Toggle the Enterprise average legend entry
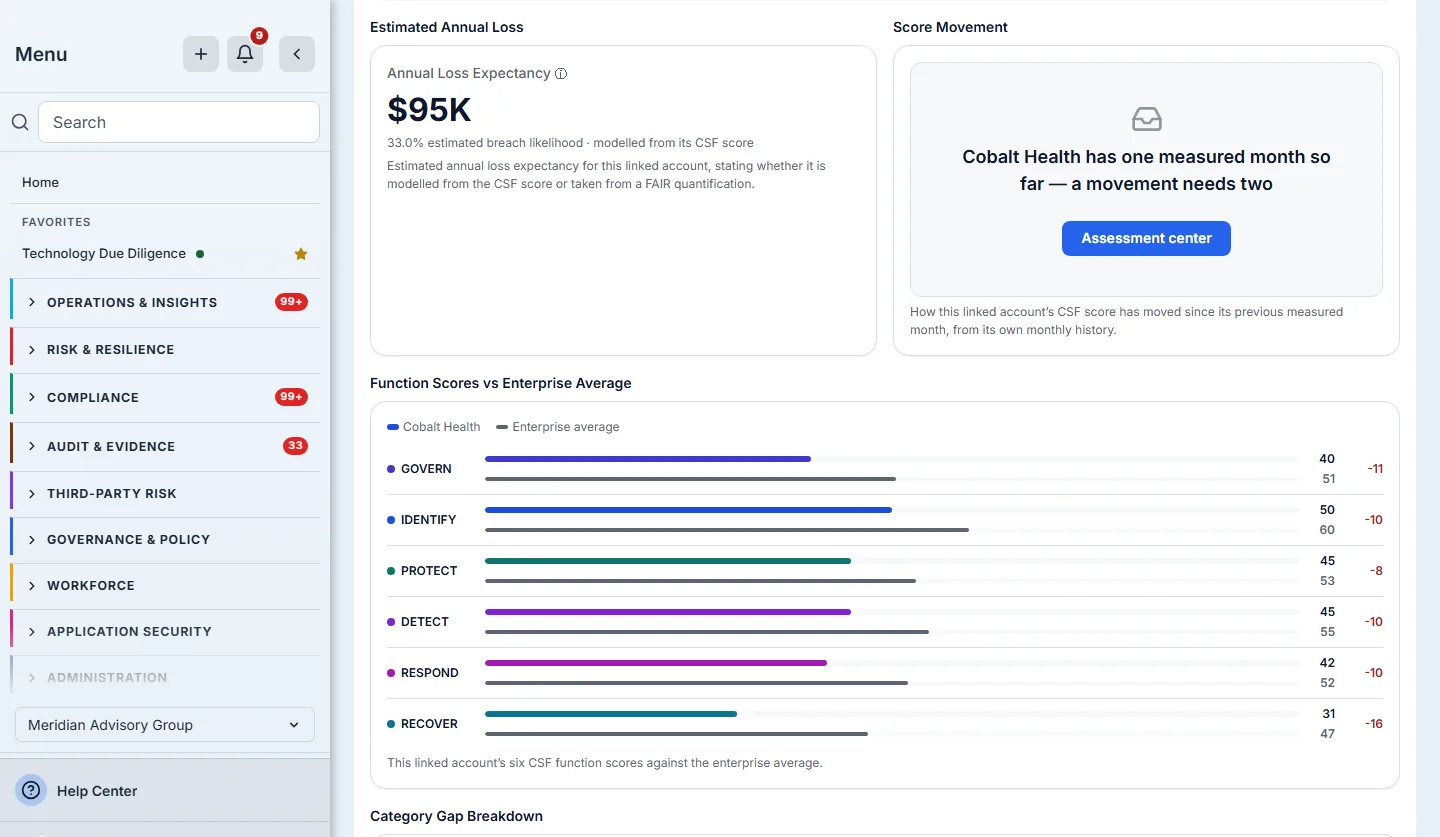This screenshot has height=837, width=1440. (x=558, y=427)
